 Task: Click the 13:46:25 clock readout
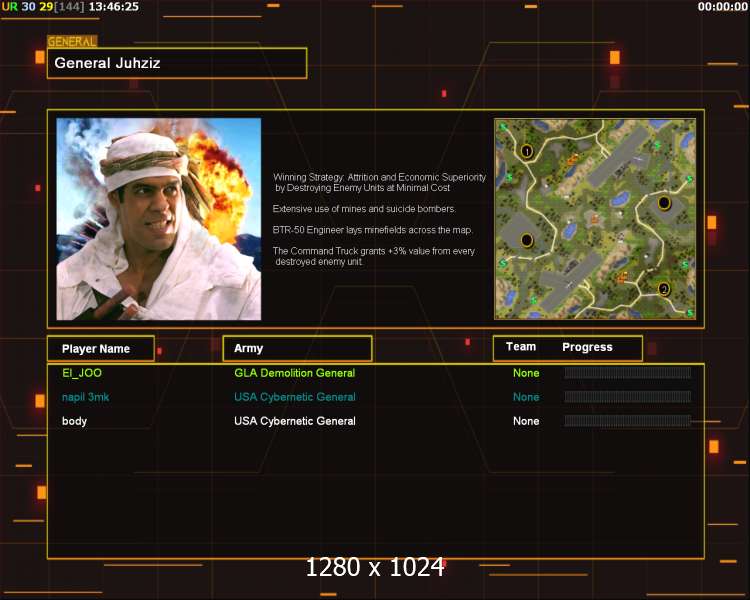(114, 7)
